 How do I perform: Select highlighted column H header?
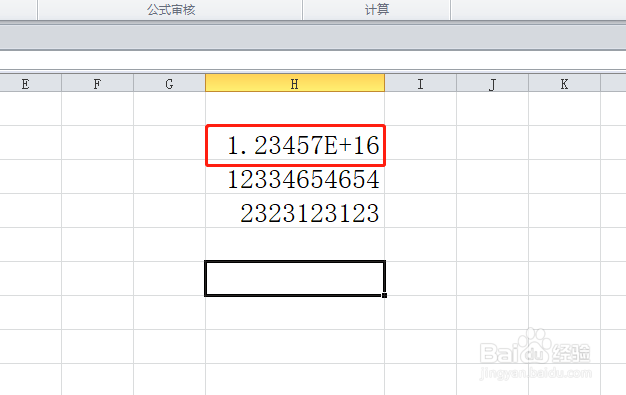[x=295, y=83]
